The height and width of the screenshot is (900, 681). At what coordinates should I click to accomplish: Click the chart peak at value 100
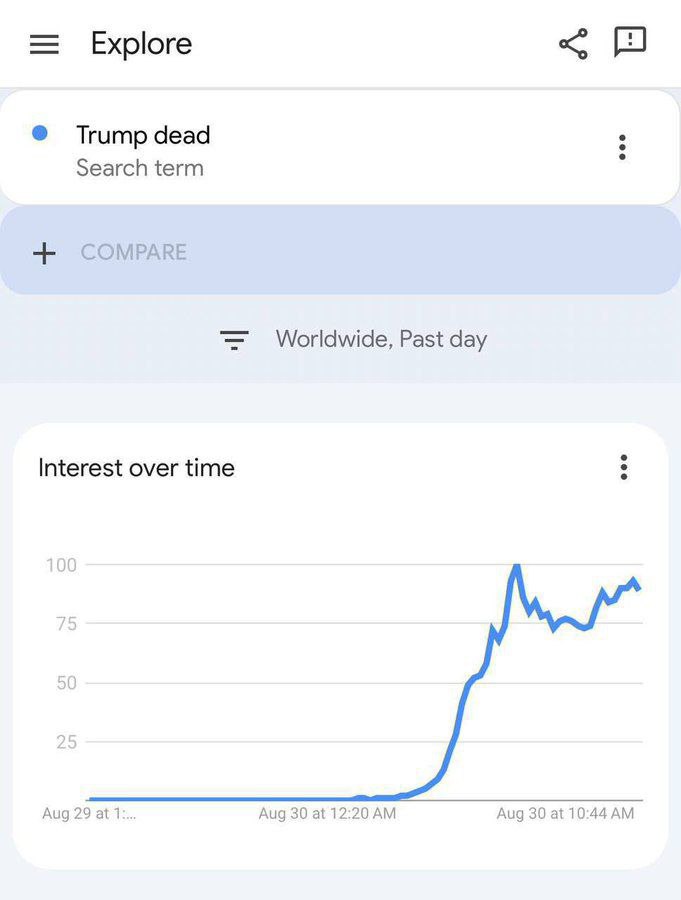[x=516, y=567]
